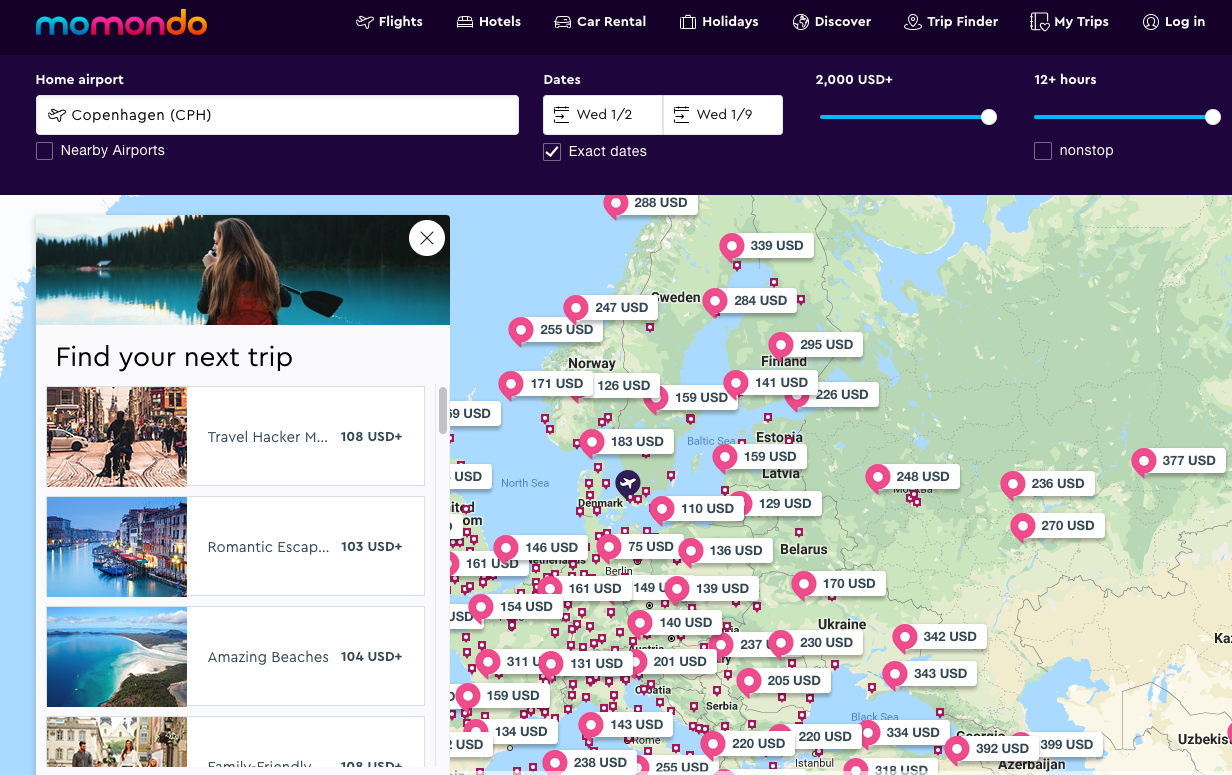1232x775 pixels.
Task: Close the Find your next trip panel
Action: click(427, 238)
